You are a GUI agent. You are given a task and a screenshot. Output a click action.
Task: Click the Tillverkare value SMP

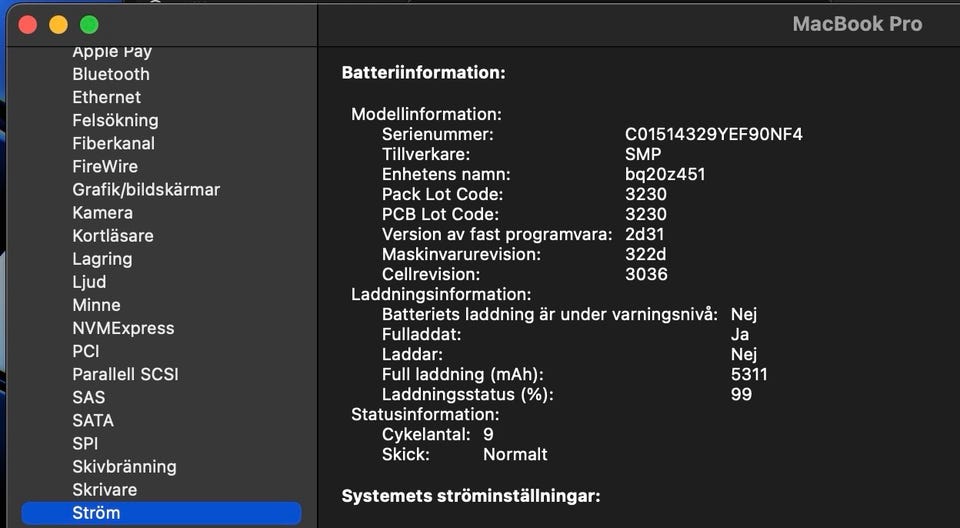click(643, 154)
